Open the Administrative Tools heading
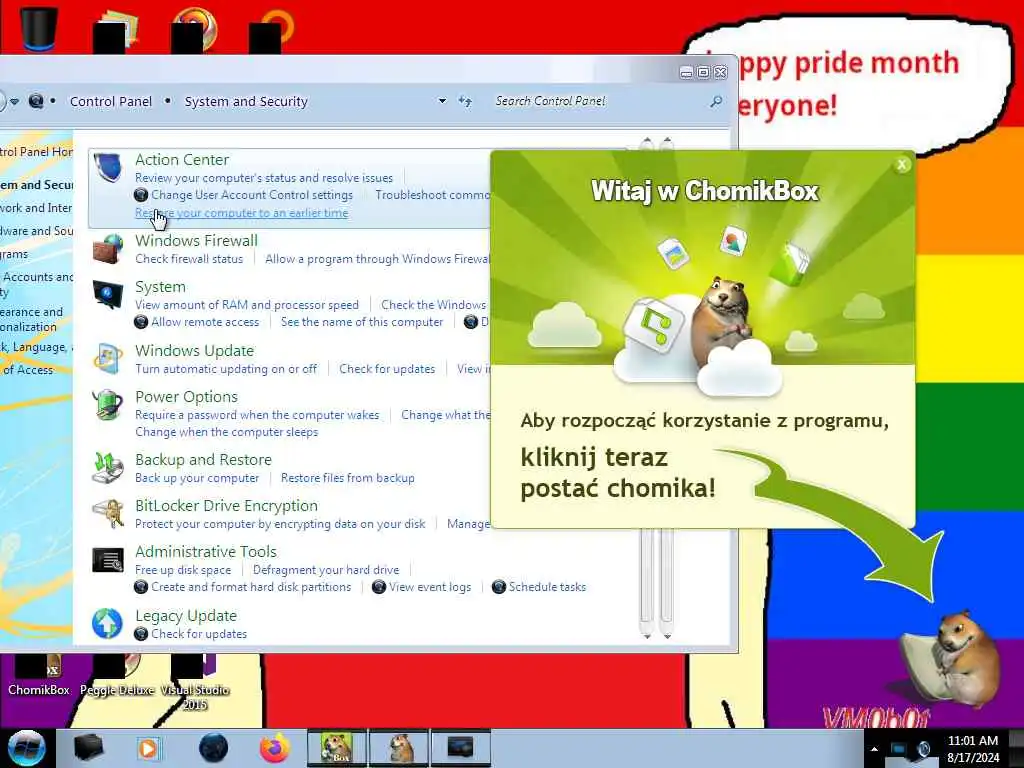Screen dimensions: 1024x768 pyautogui.click(x=206, y=552)
